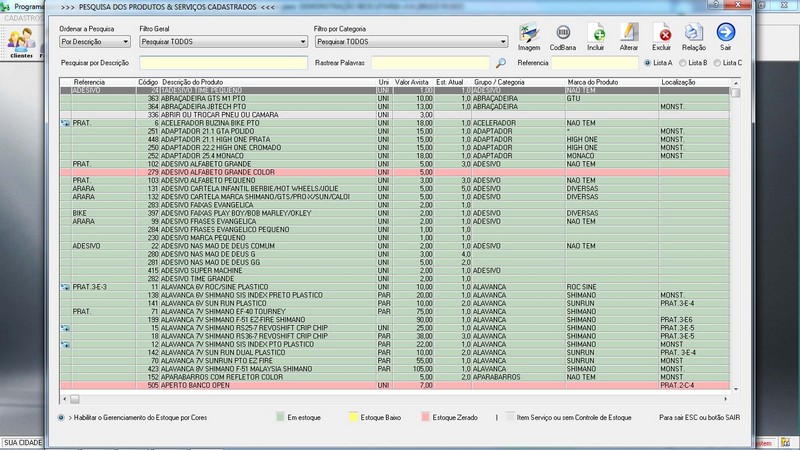Select ADESIVO SUPER MACHINE row
The height and width of the screenshot is (450, 800).
[x=395, y=270]
